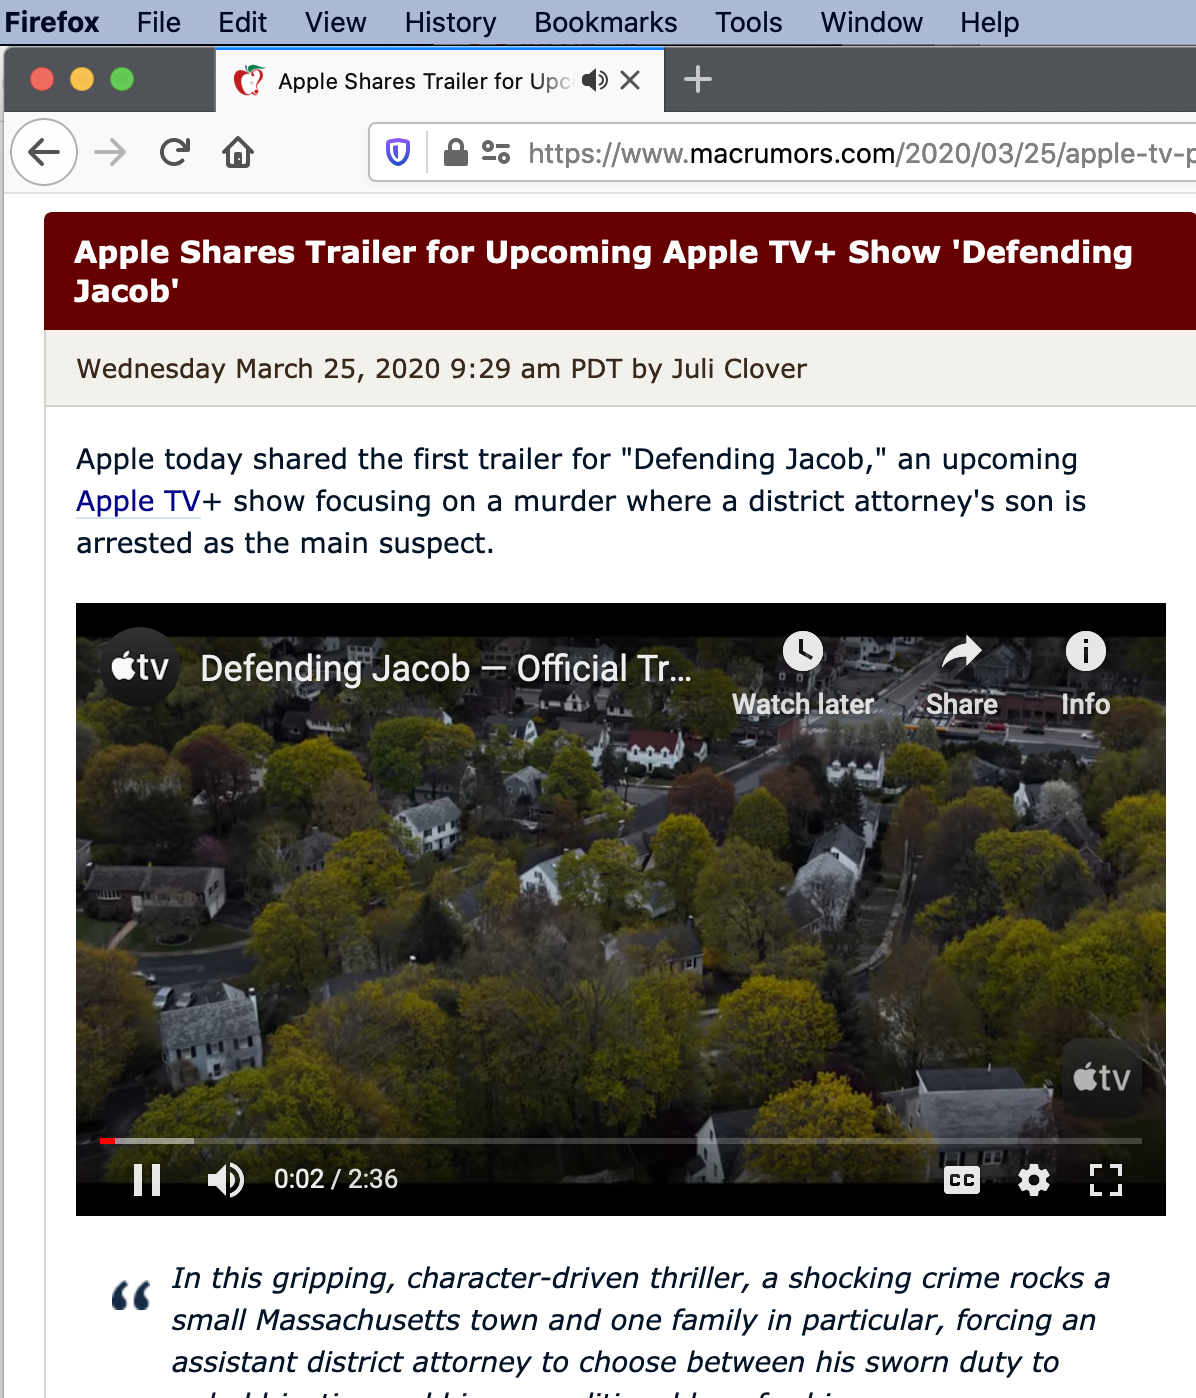
Task: Open the Firefox home page
Action: pyautogui.click(x=238, y=152)
